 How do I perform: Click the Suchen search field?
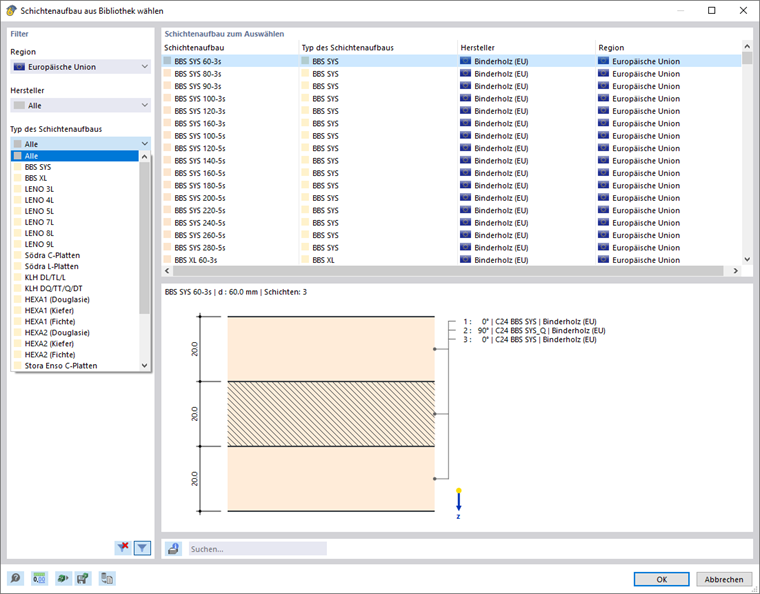(x=257, y=549)
